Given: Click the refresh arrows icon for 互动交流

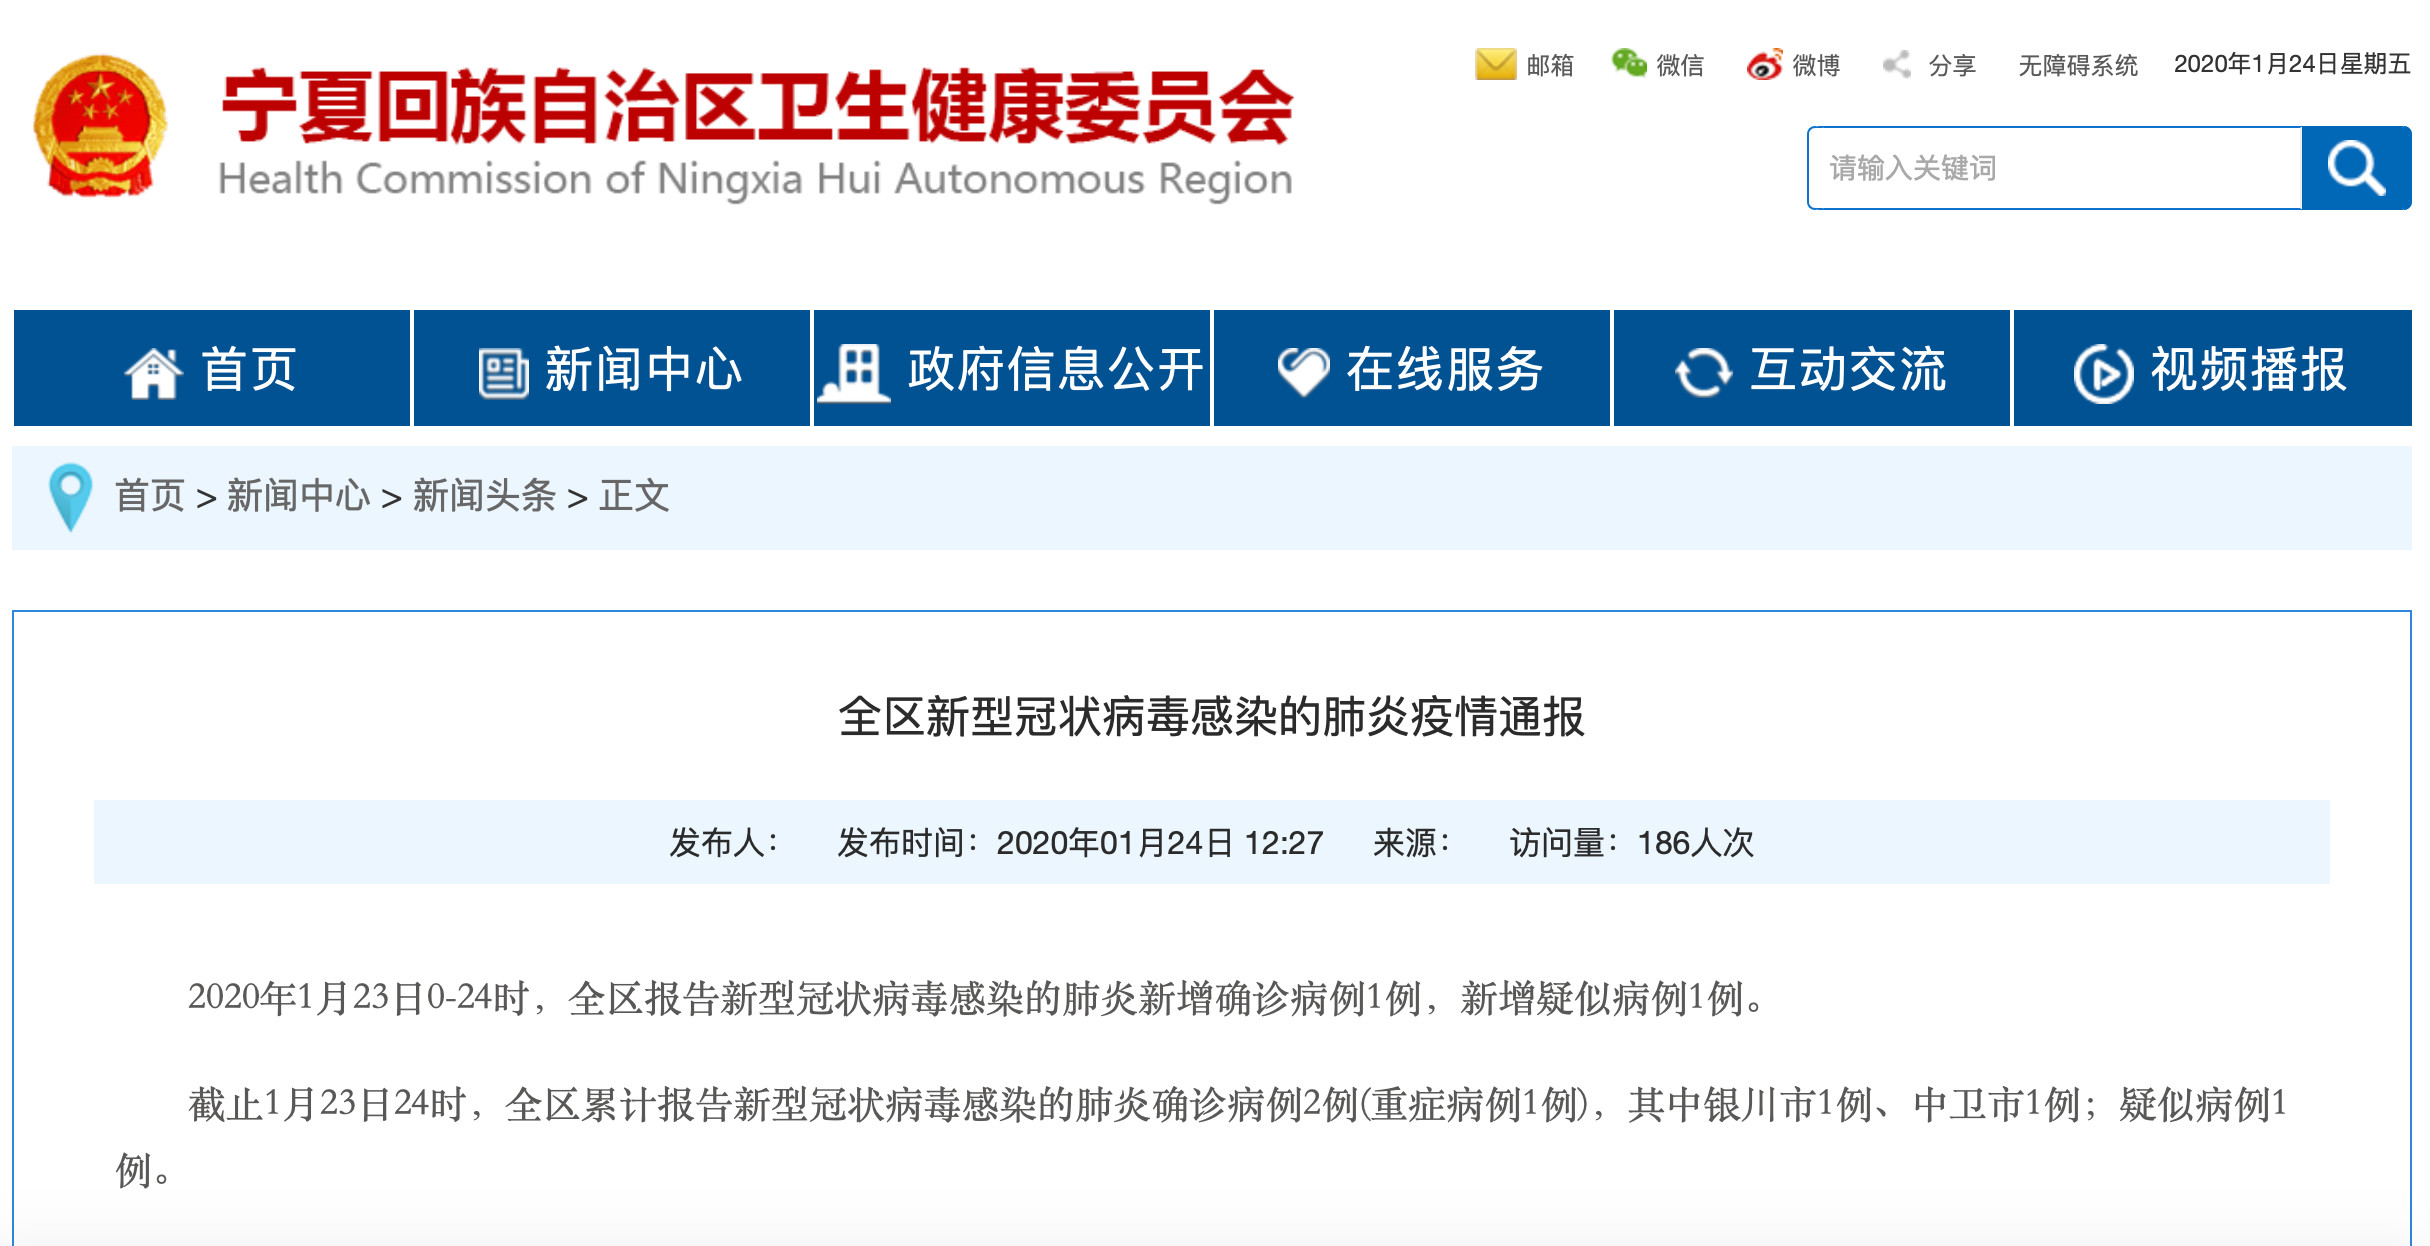Looking at the screenshot, I should coord(1703,372).
